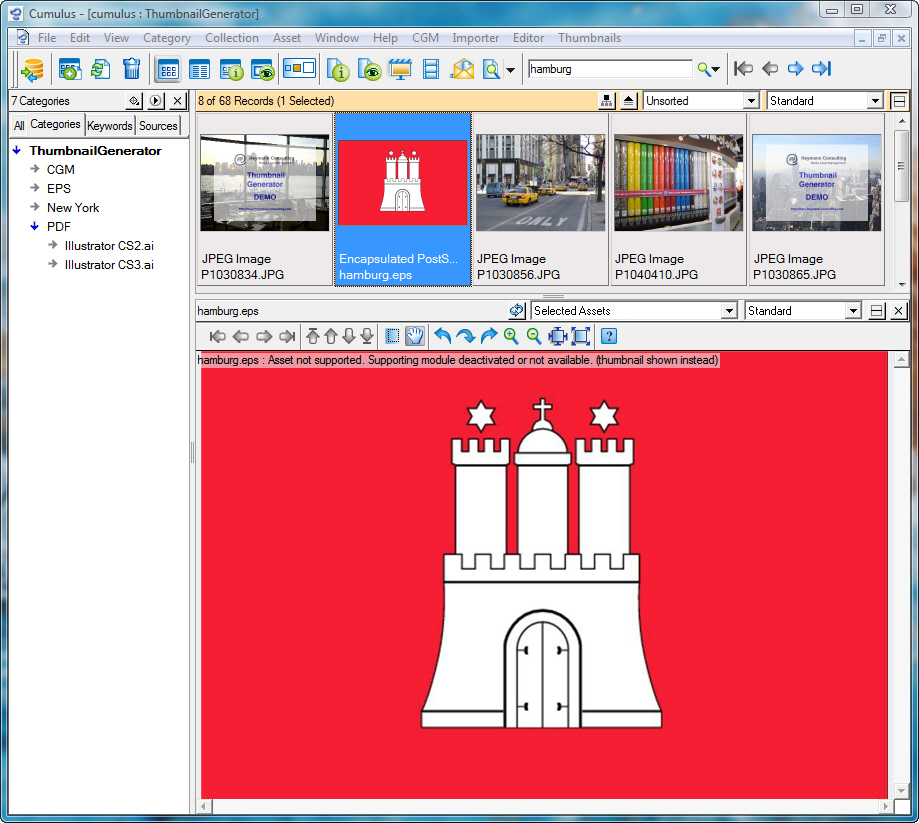Switch to the All tab

(x=19, y=126)
